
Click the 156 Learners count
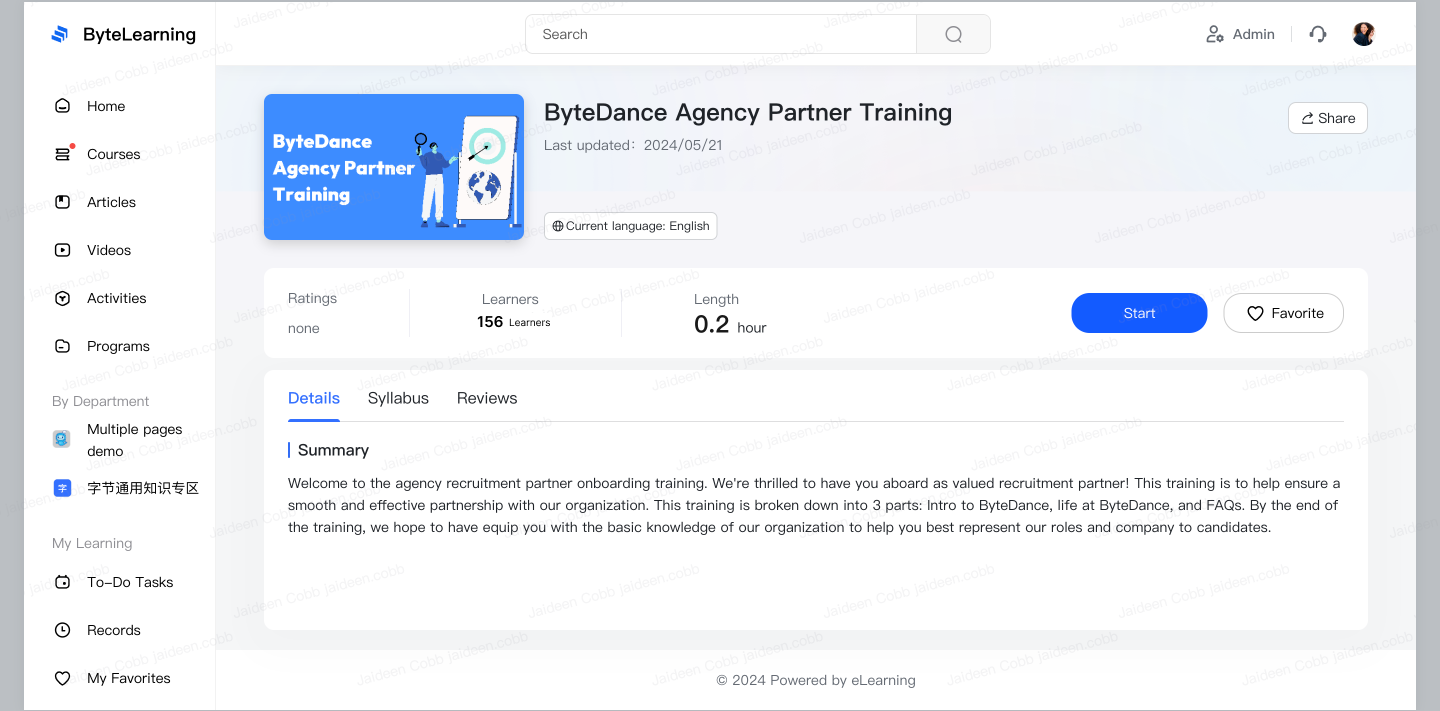tap(514, 322)
